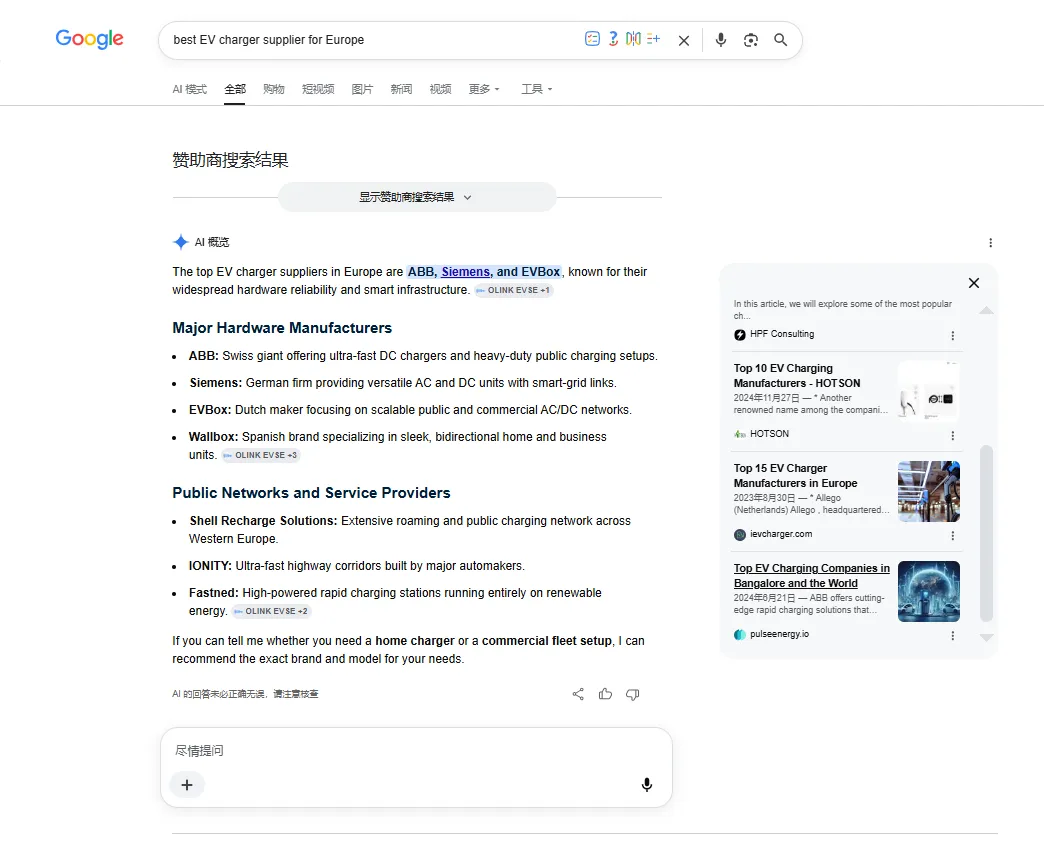Viewport: 1044px width, 845px height.
Task: Open Top 10 EV Charging Manufacturers HOTSON article
Action: [x=797, y=376]
